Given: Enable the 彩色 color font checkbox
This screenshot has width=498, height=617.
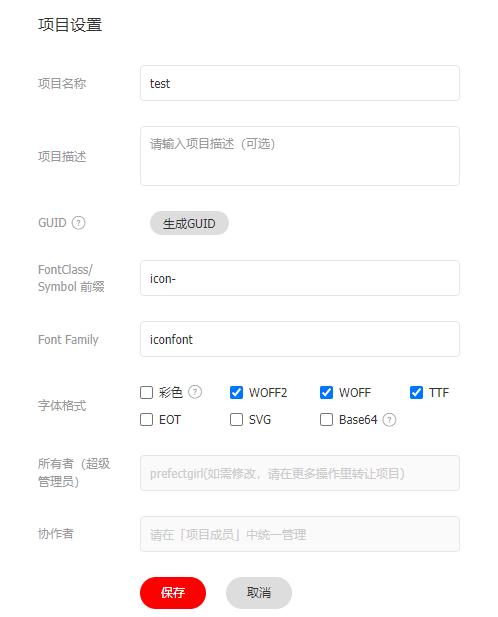Looking at the screenshot, I should pos(146,392).
